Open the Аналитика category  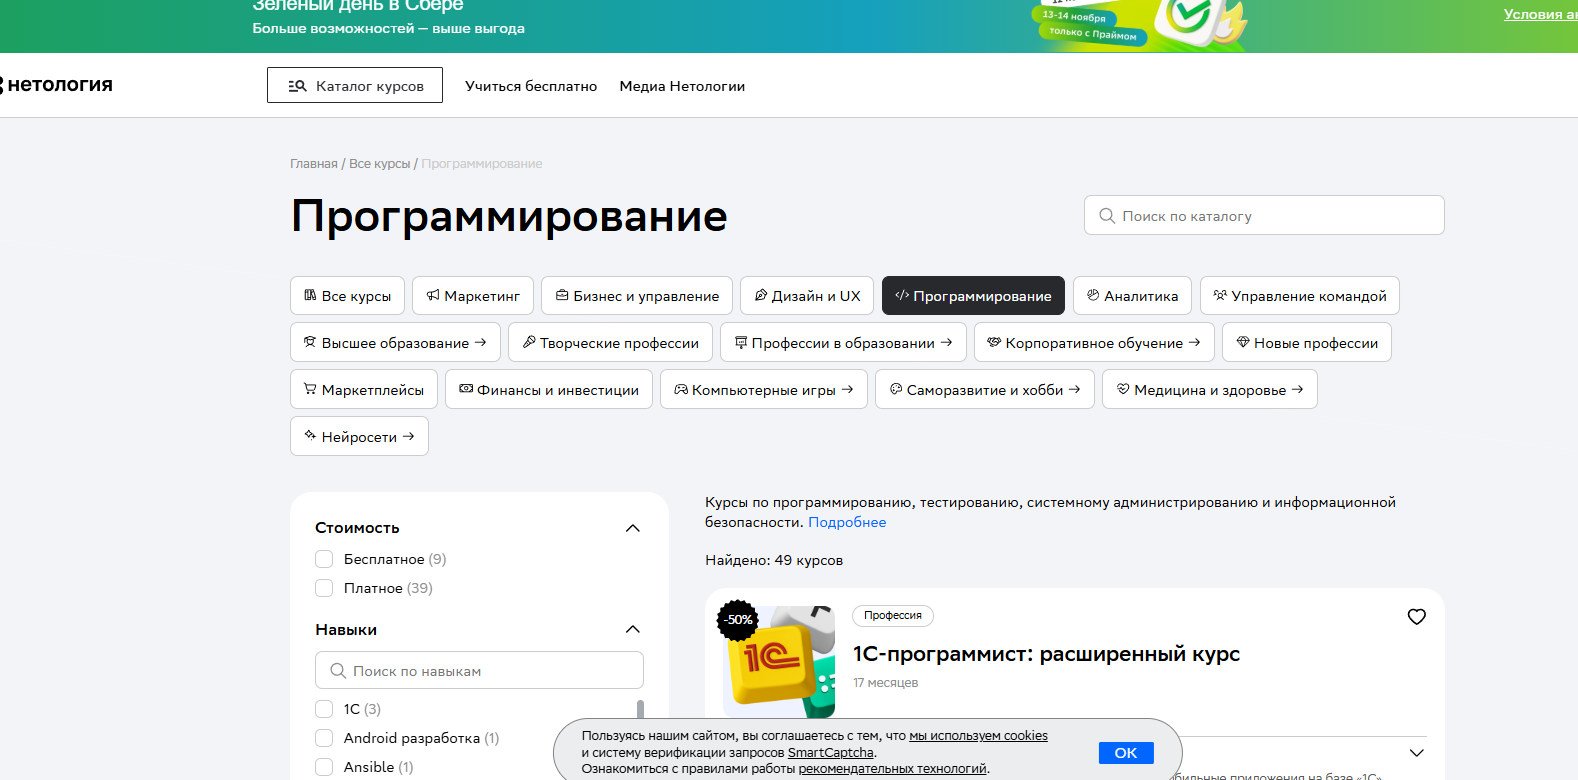click(x=1132, y=296)
